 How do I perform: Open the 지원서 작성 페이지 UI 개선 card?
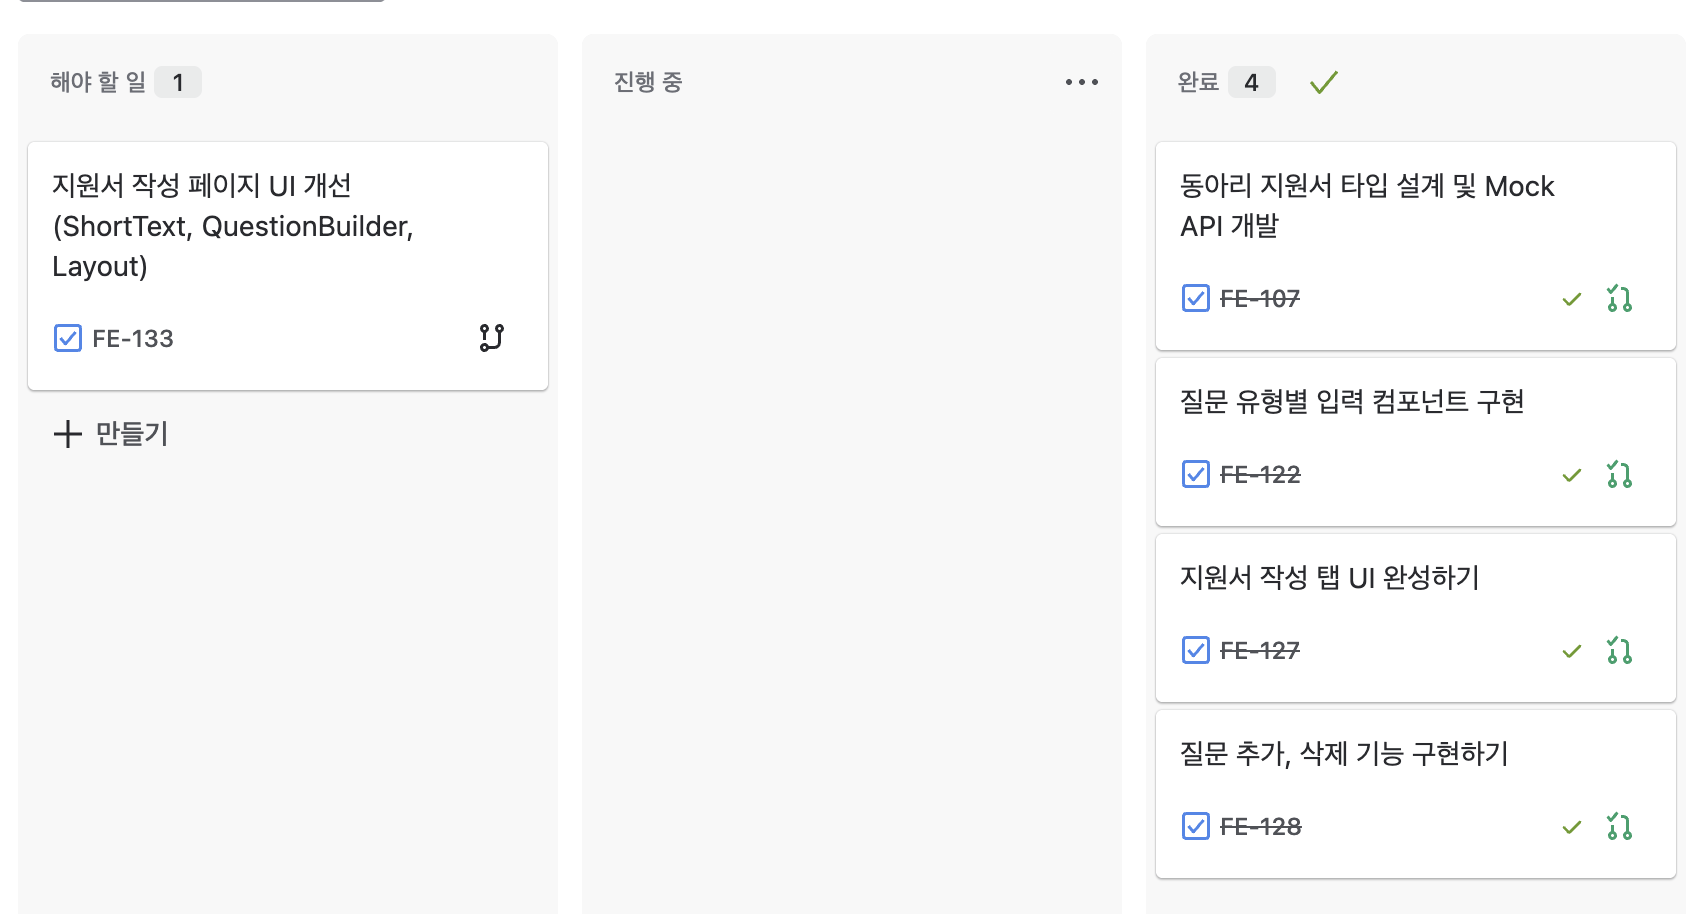point(232,226)
